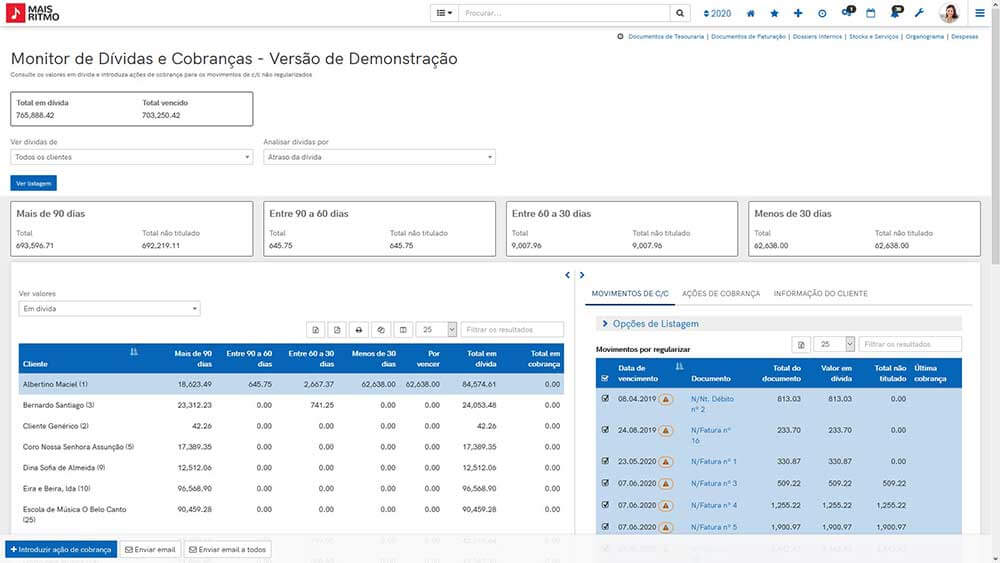Click the print icon above the client table
This screenshot has width=1000, height=563.
[359, 330]
